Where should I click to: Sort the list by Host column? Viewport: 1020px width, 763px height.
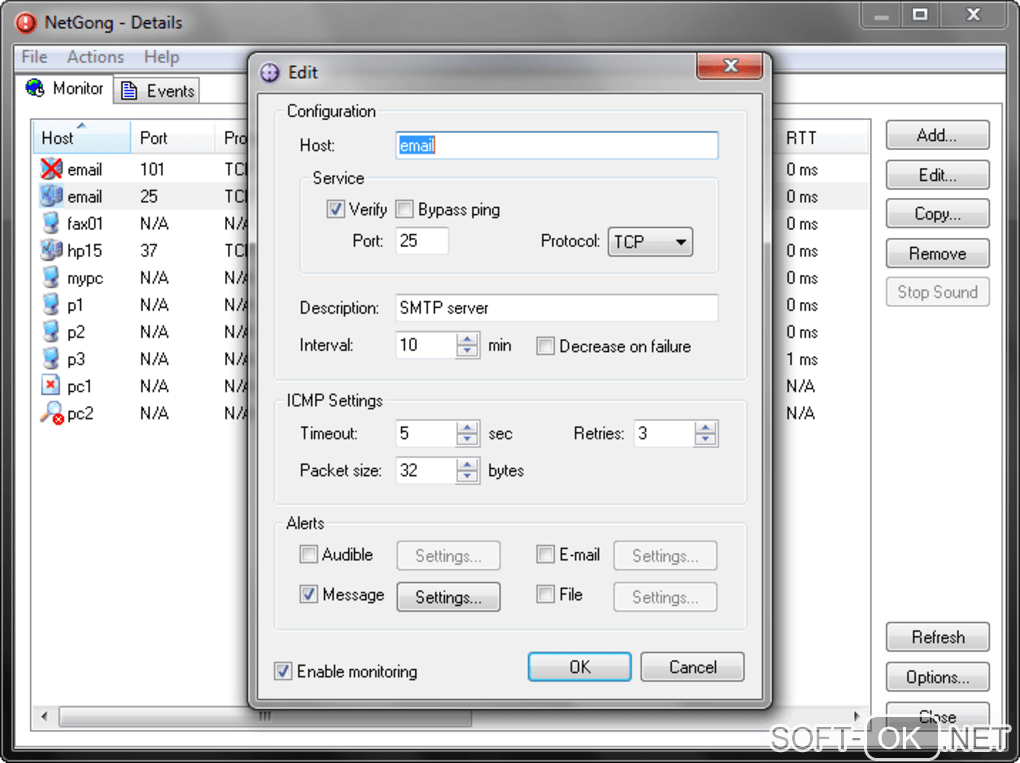click(x=81, y=138)
